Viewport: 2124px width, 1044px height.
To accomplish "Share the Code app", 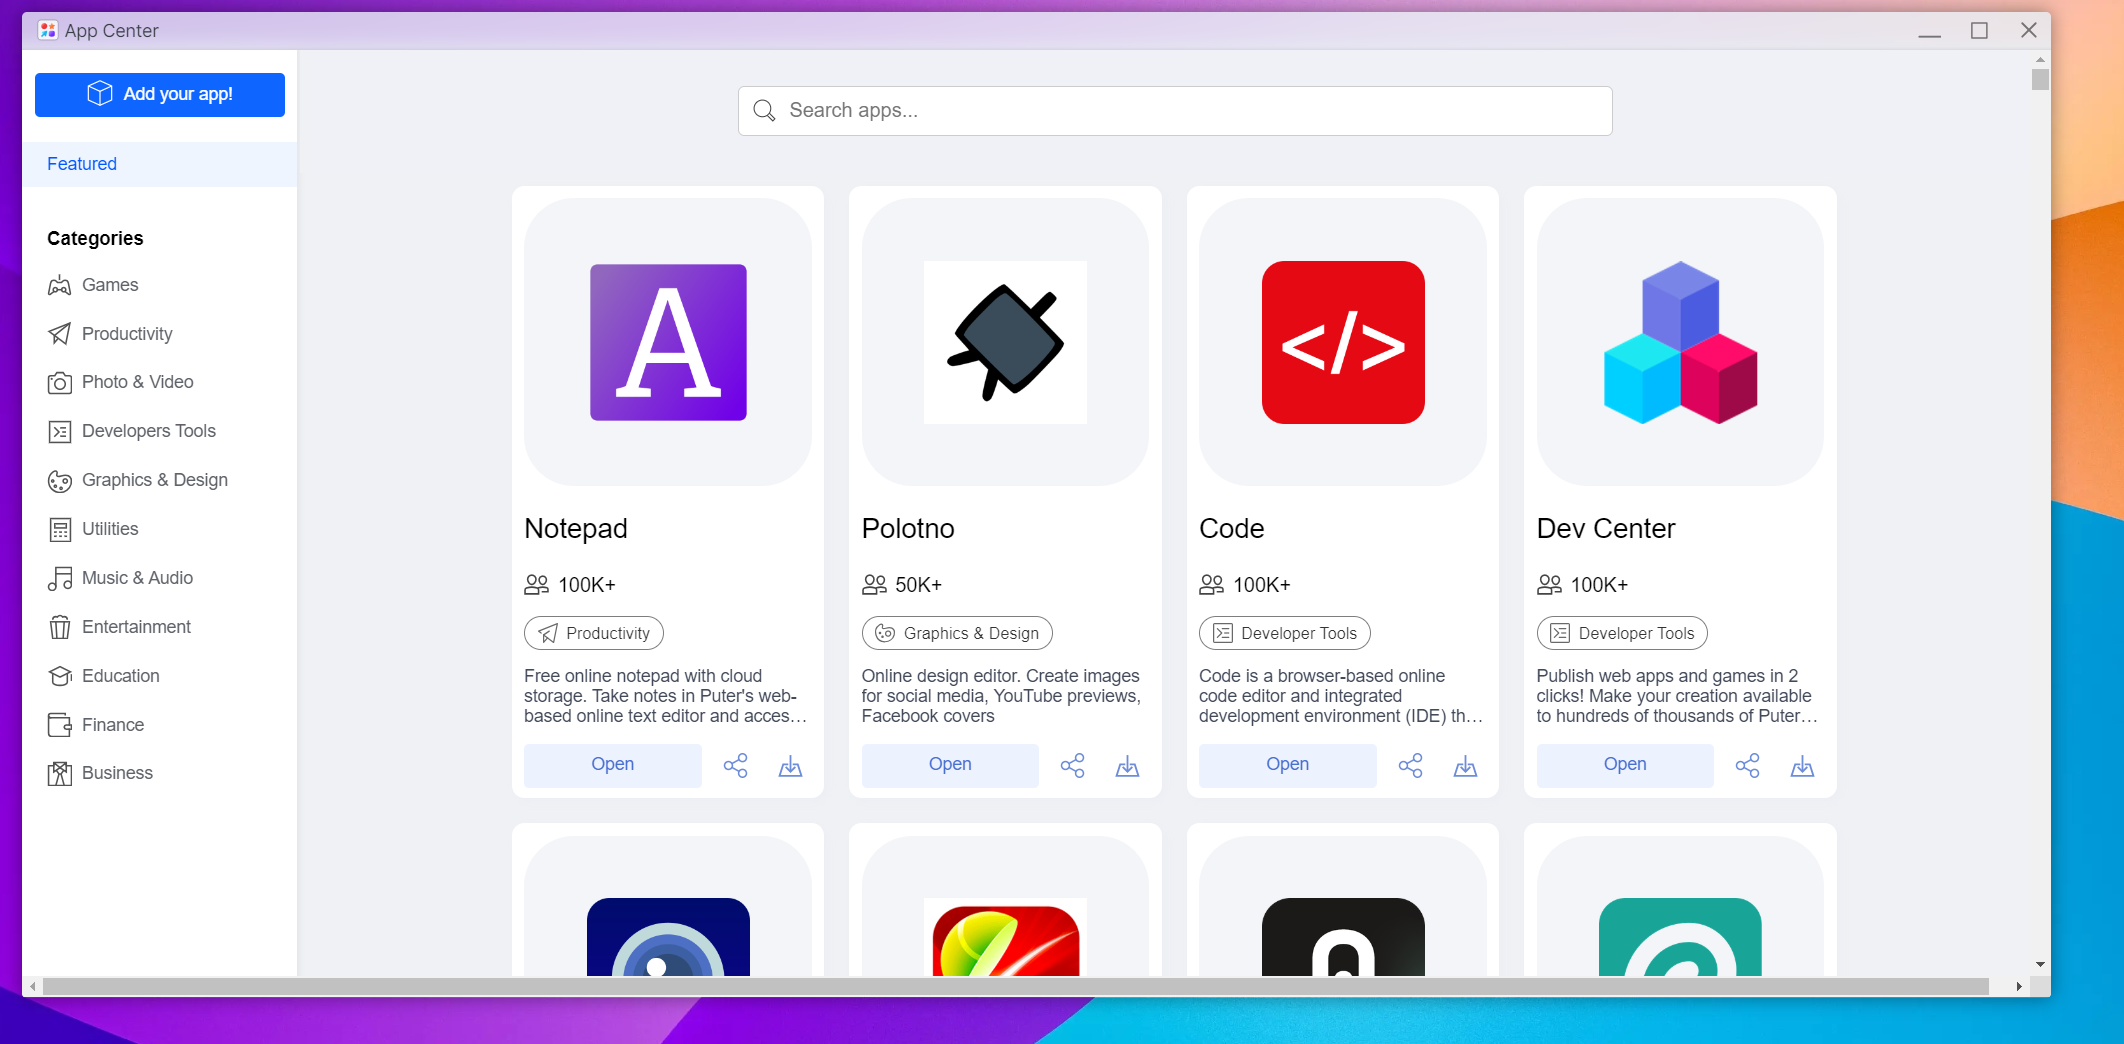I will tap(1410, 766).
